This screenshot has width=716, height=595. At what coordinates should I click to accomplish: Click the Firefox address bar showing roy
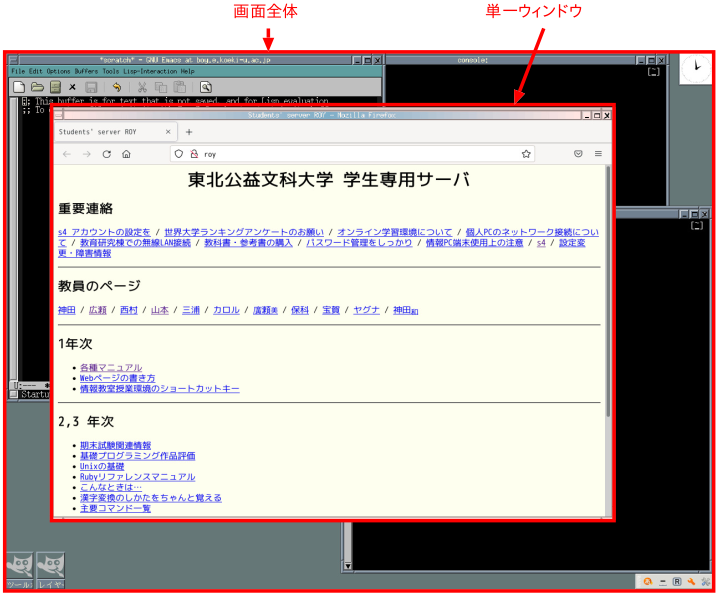click(352, 154)
